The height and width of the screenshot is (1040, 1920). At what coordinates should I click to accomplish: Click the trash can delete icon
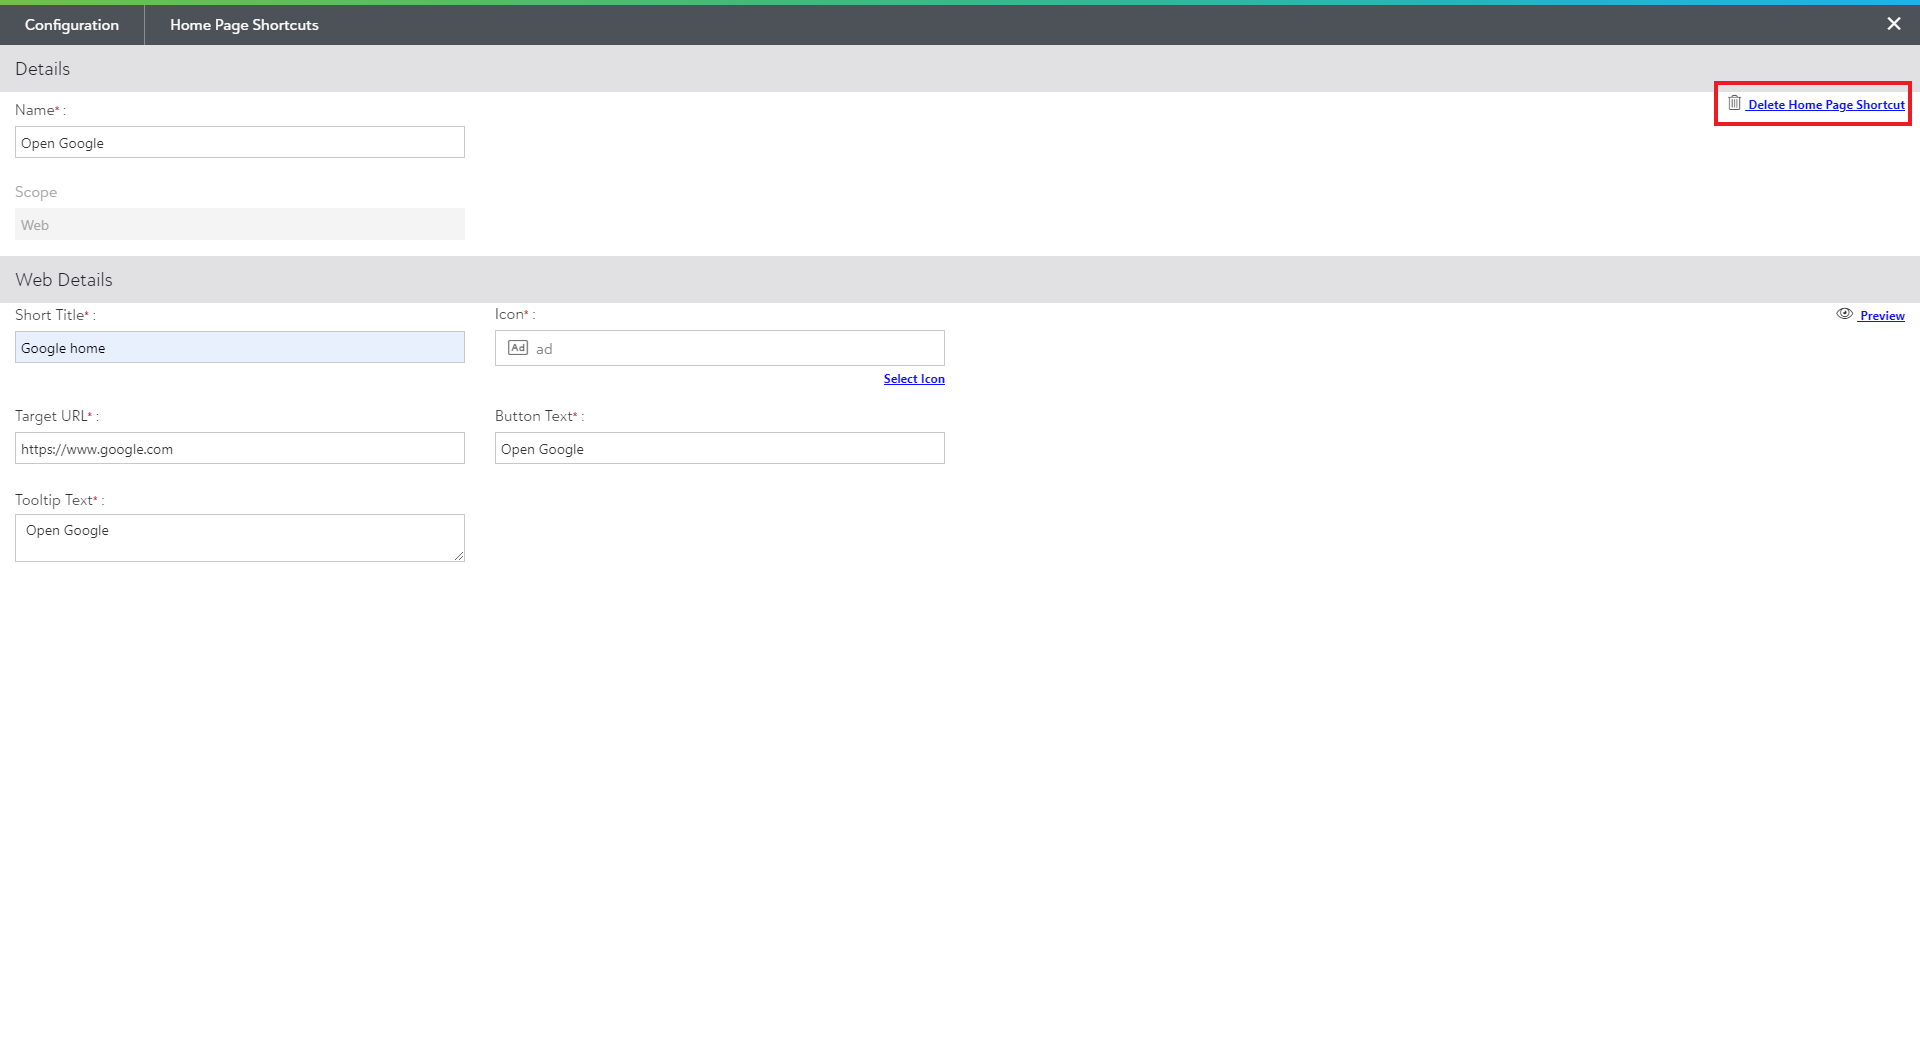(1734, 103)
